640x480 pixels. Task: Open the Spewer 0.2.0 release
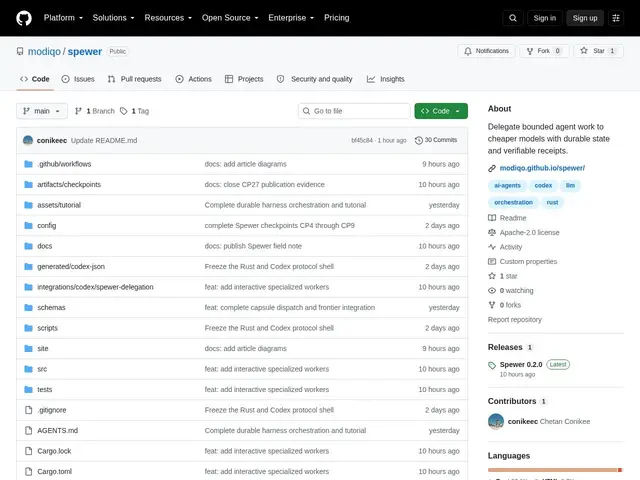tap(521, 364)
